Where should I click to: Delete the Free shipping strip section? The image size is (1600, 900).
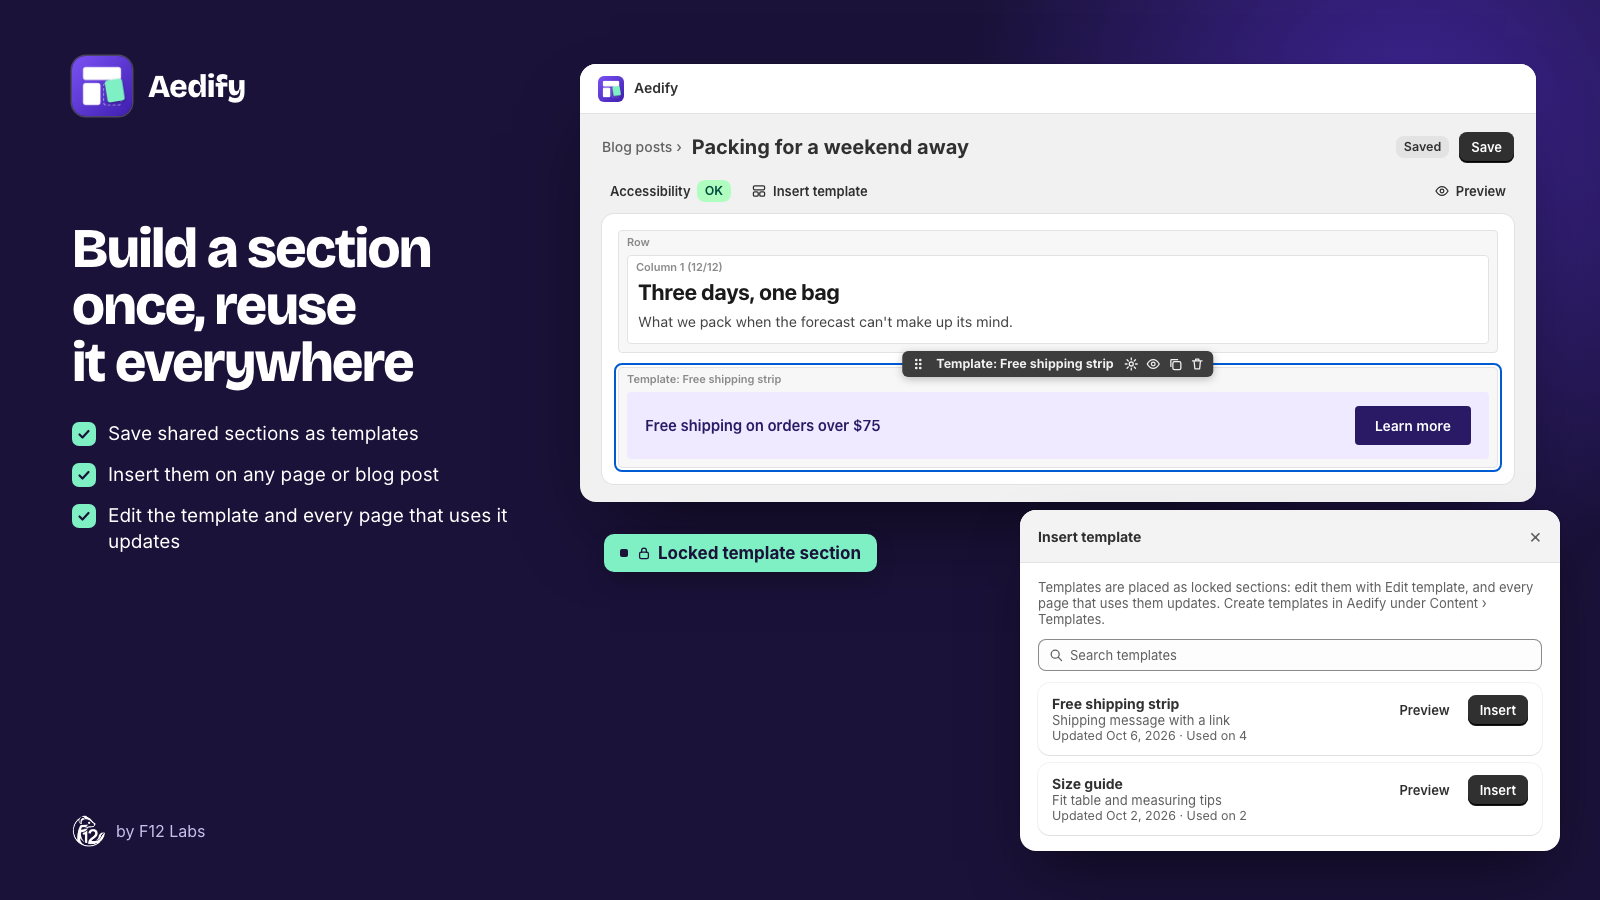pos(1197,364)
